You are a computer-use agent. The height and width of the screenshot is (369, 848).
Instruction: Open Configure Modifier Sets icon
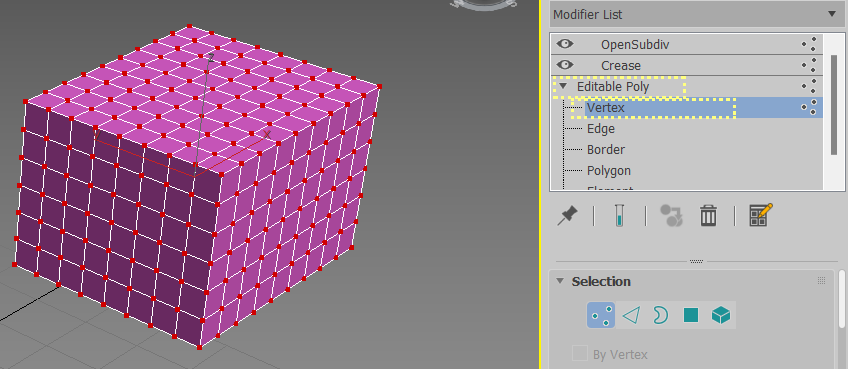761,215
